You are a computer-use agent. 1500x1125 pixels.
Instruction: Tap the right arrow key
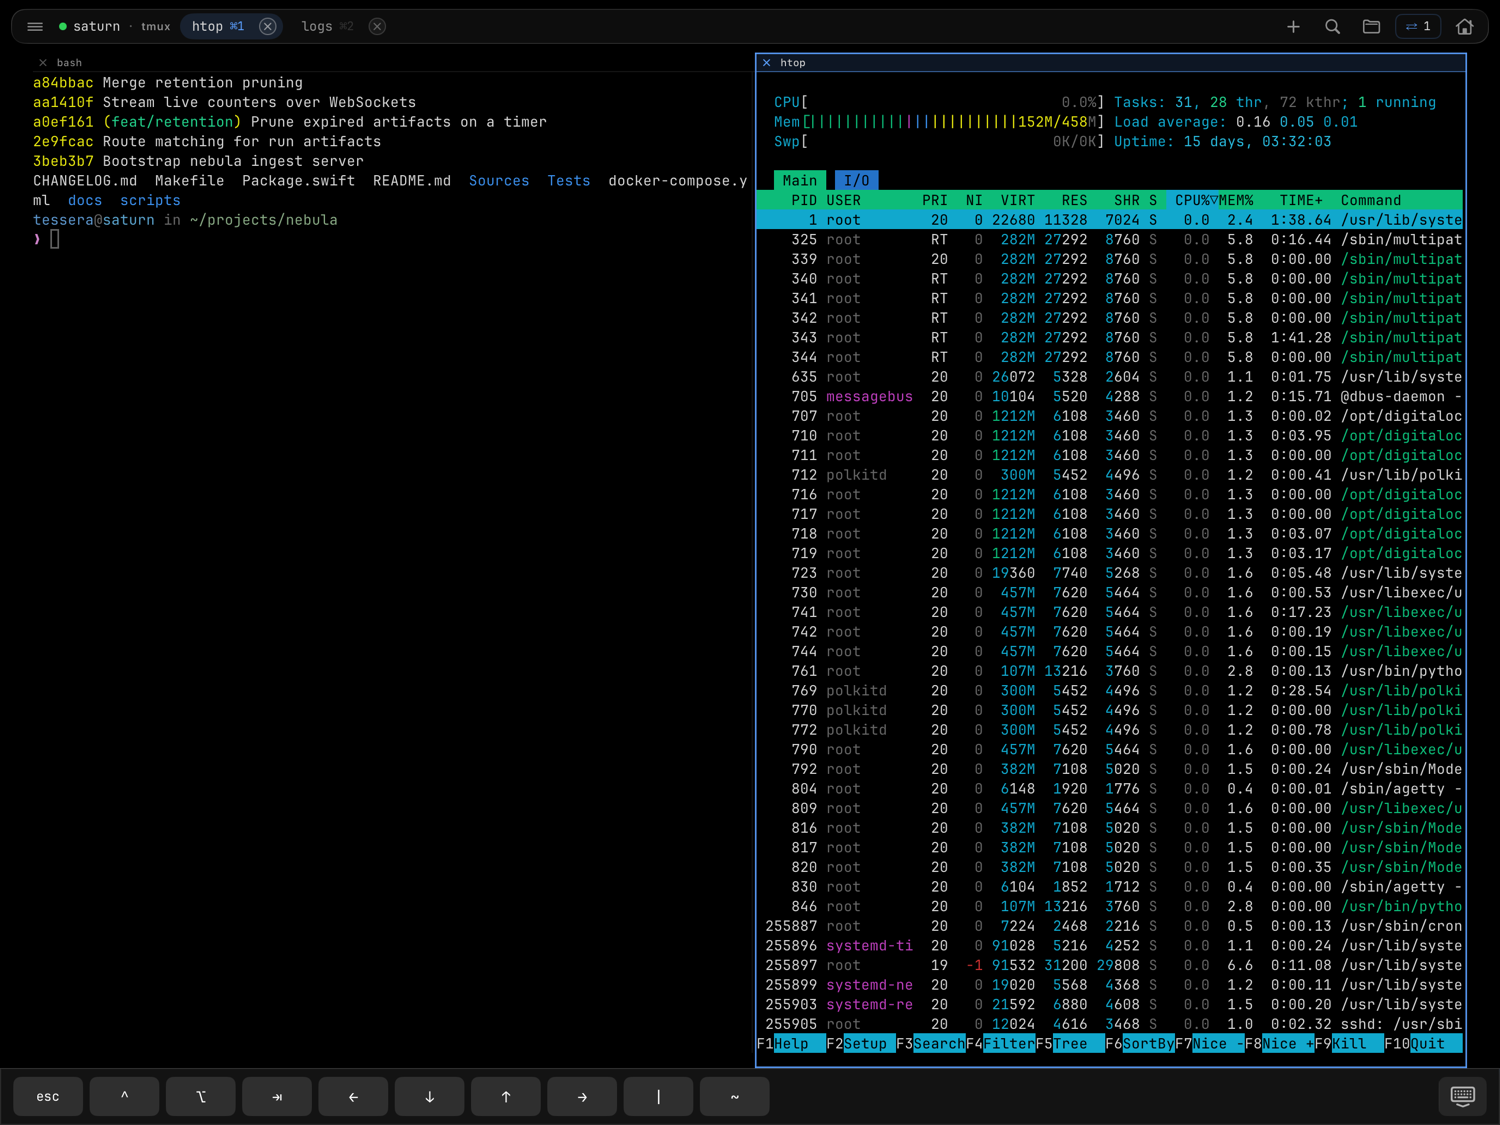point(582,1097)
